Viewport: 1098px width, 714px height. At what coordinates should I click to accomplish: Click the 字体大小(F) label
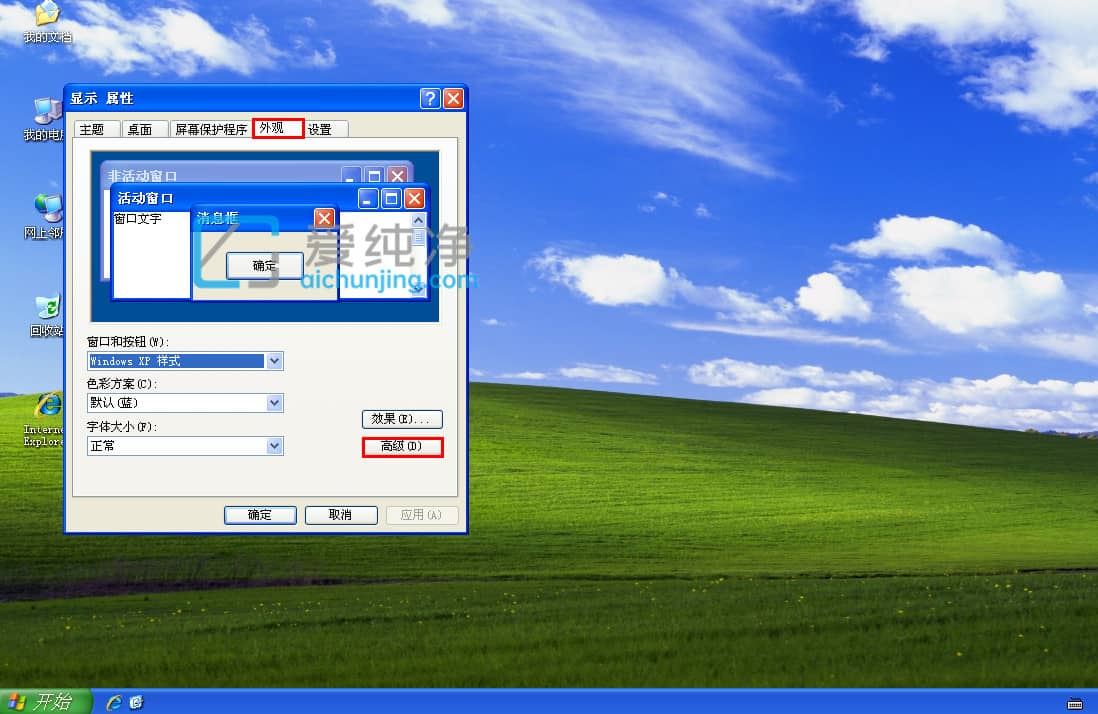click(122, 426)
